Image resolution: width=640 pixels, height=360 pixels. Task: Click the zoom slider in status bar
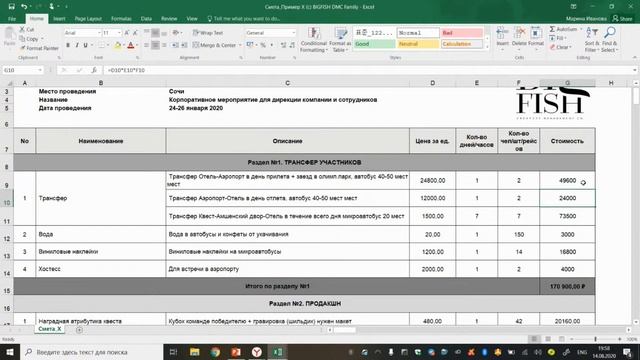596,339
